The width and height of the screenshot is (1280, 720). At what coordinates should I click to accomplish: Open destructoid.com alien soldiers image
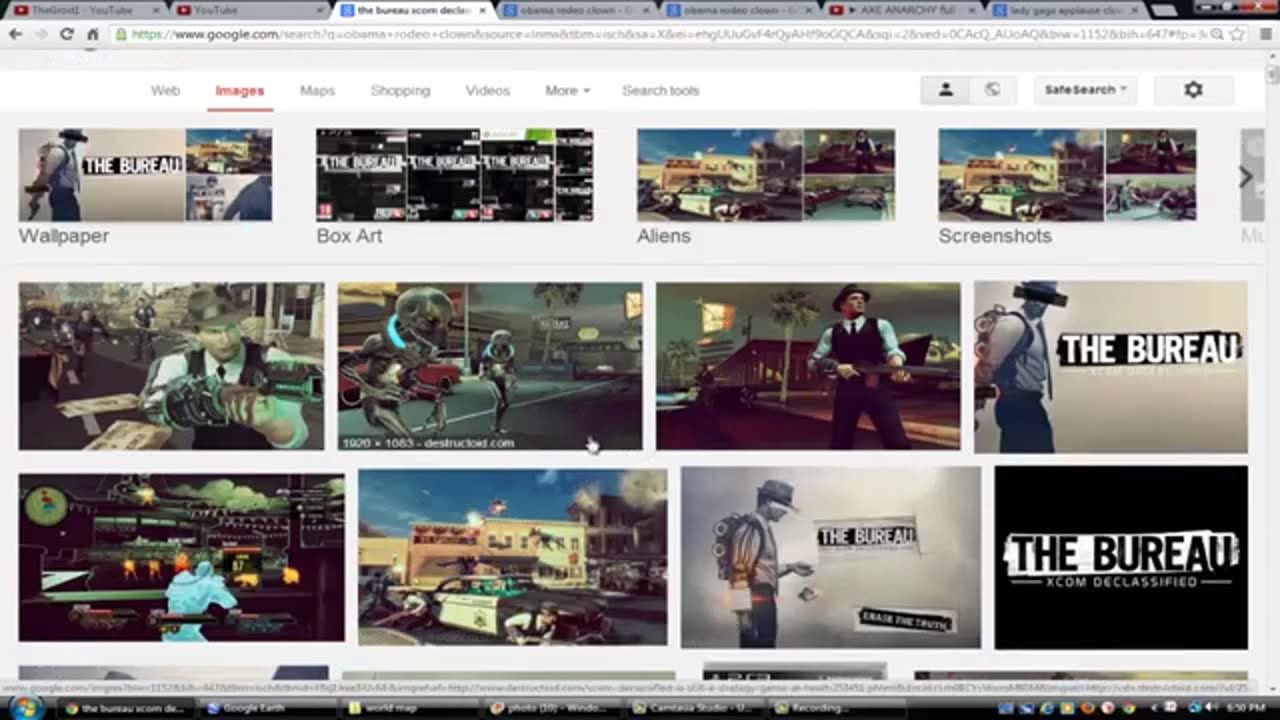(x=490, y=366)
